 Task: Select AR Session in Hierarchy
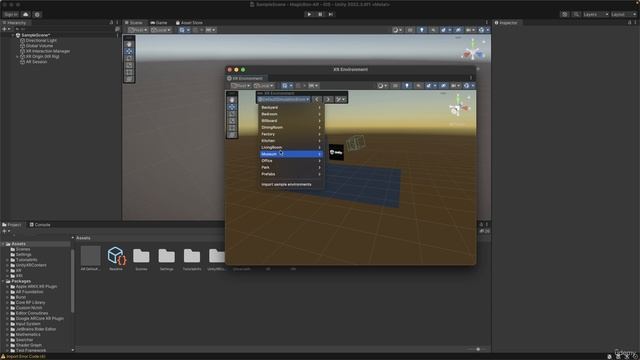point(36,62)
